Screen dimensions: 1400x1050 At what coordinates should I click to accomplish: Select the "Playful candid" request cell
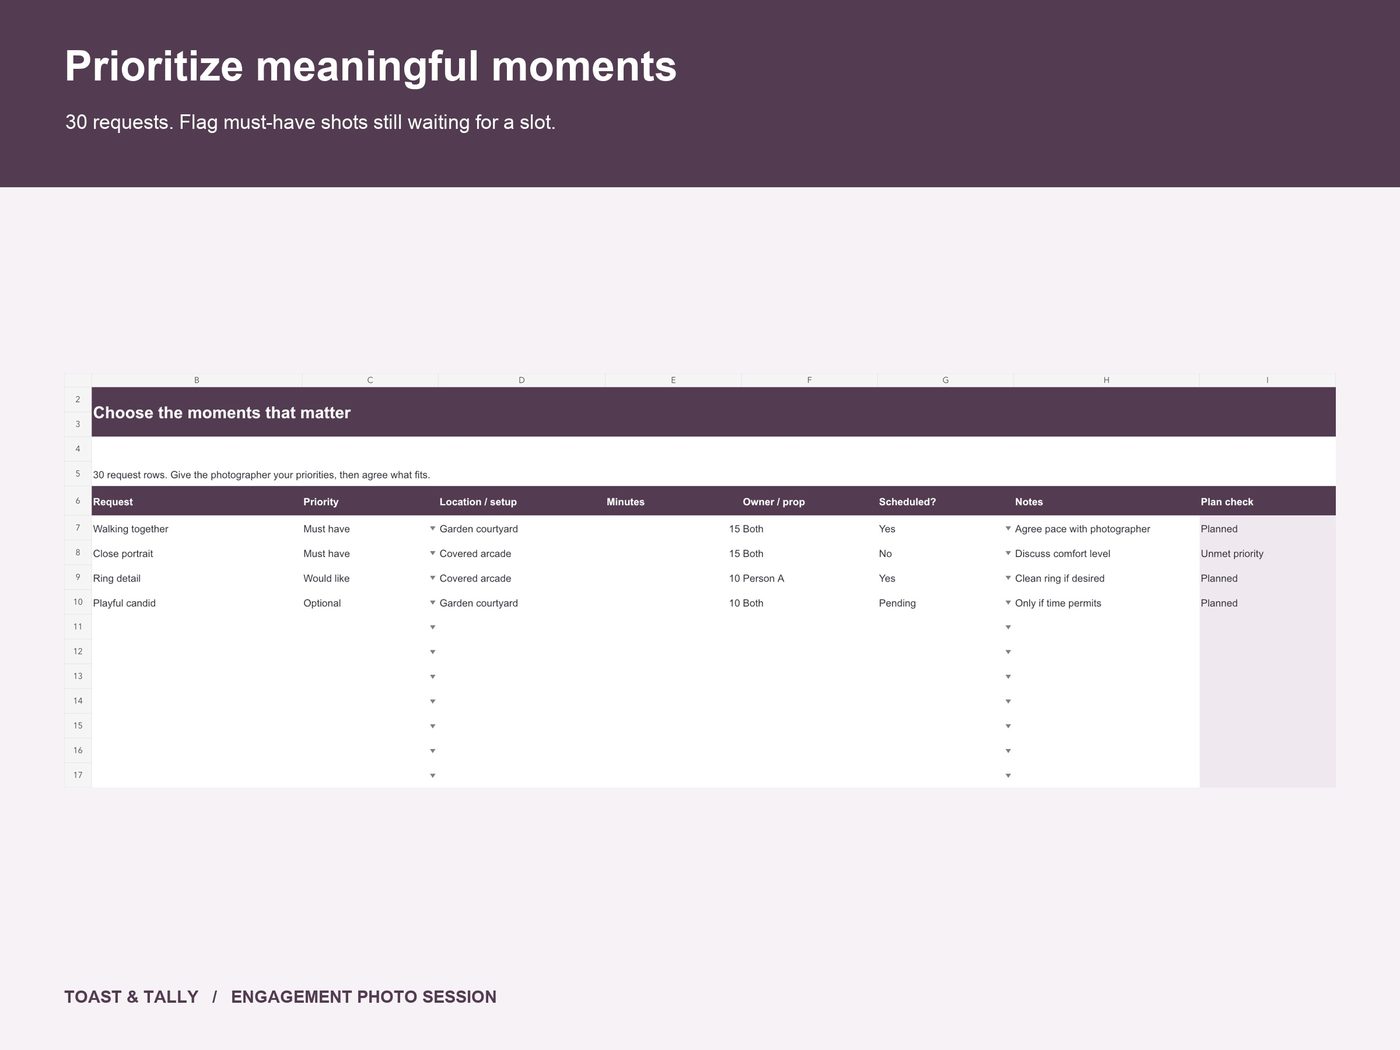[x=197, y=603]
